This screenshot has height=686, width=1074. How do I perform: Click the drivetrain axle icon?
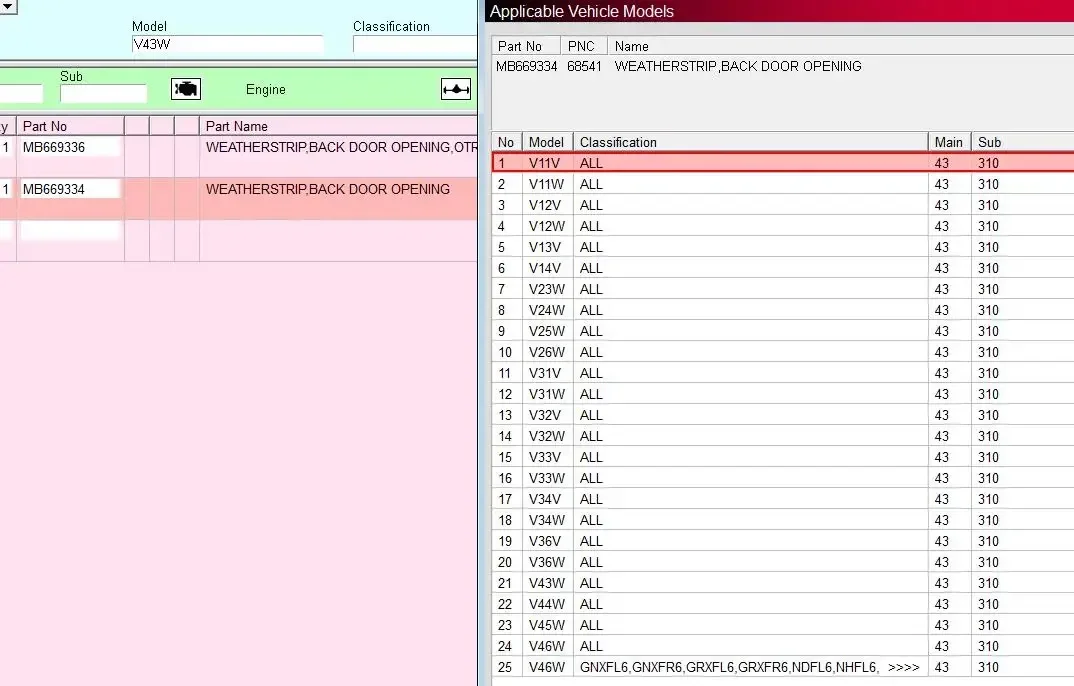455,89
